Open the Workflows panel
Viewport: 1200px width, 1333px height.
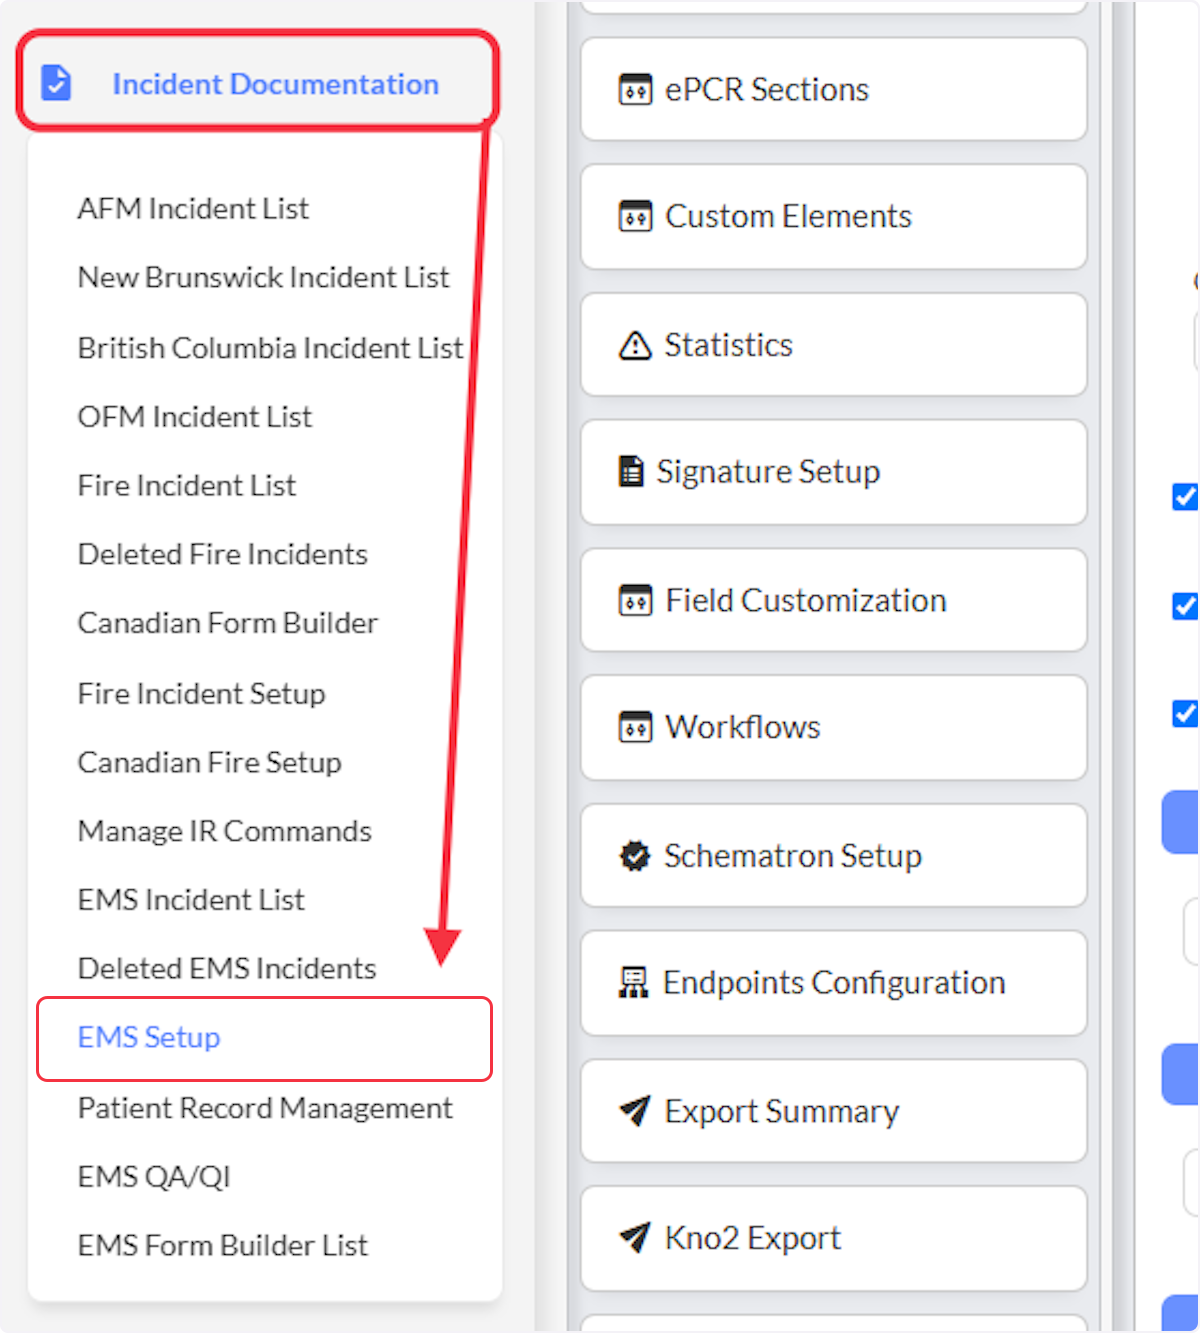point(833,728)
